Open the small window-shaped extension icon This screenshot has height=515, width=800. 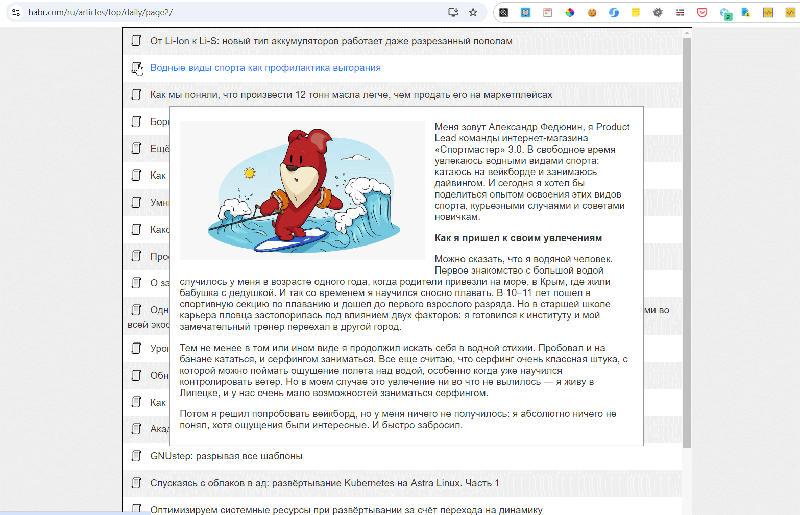coord(547,13)
